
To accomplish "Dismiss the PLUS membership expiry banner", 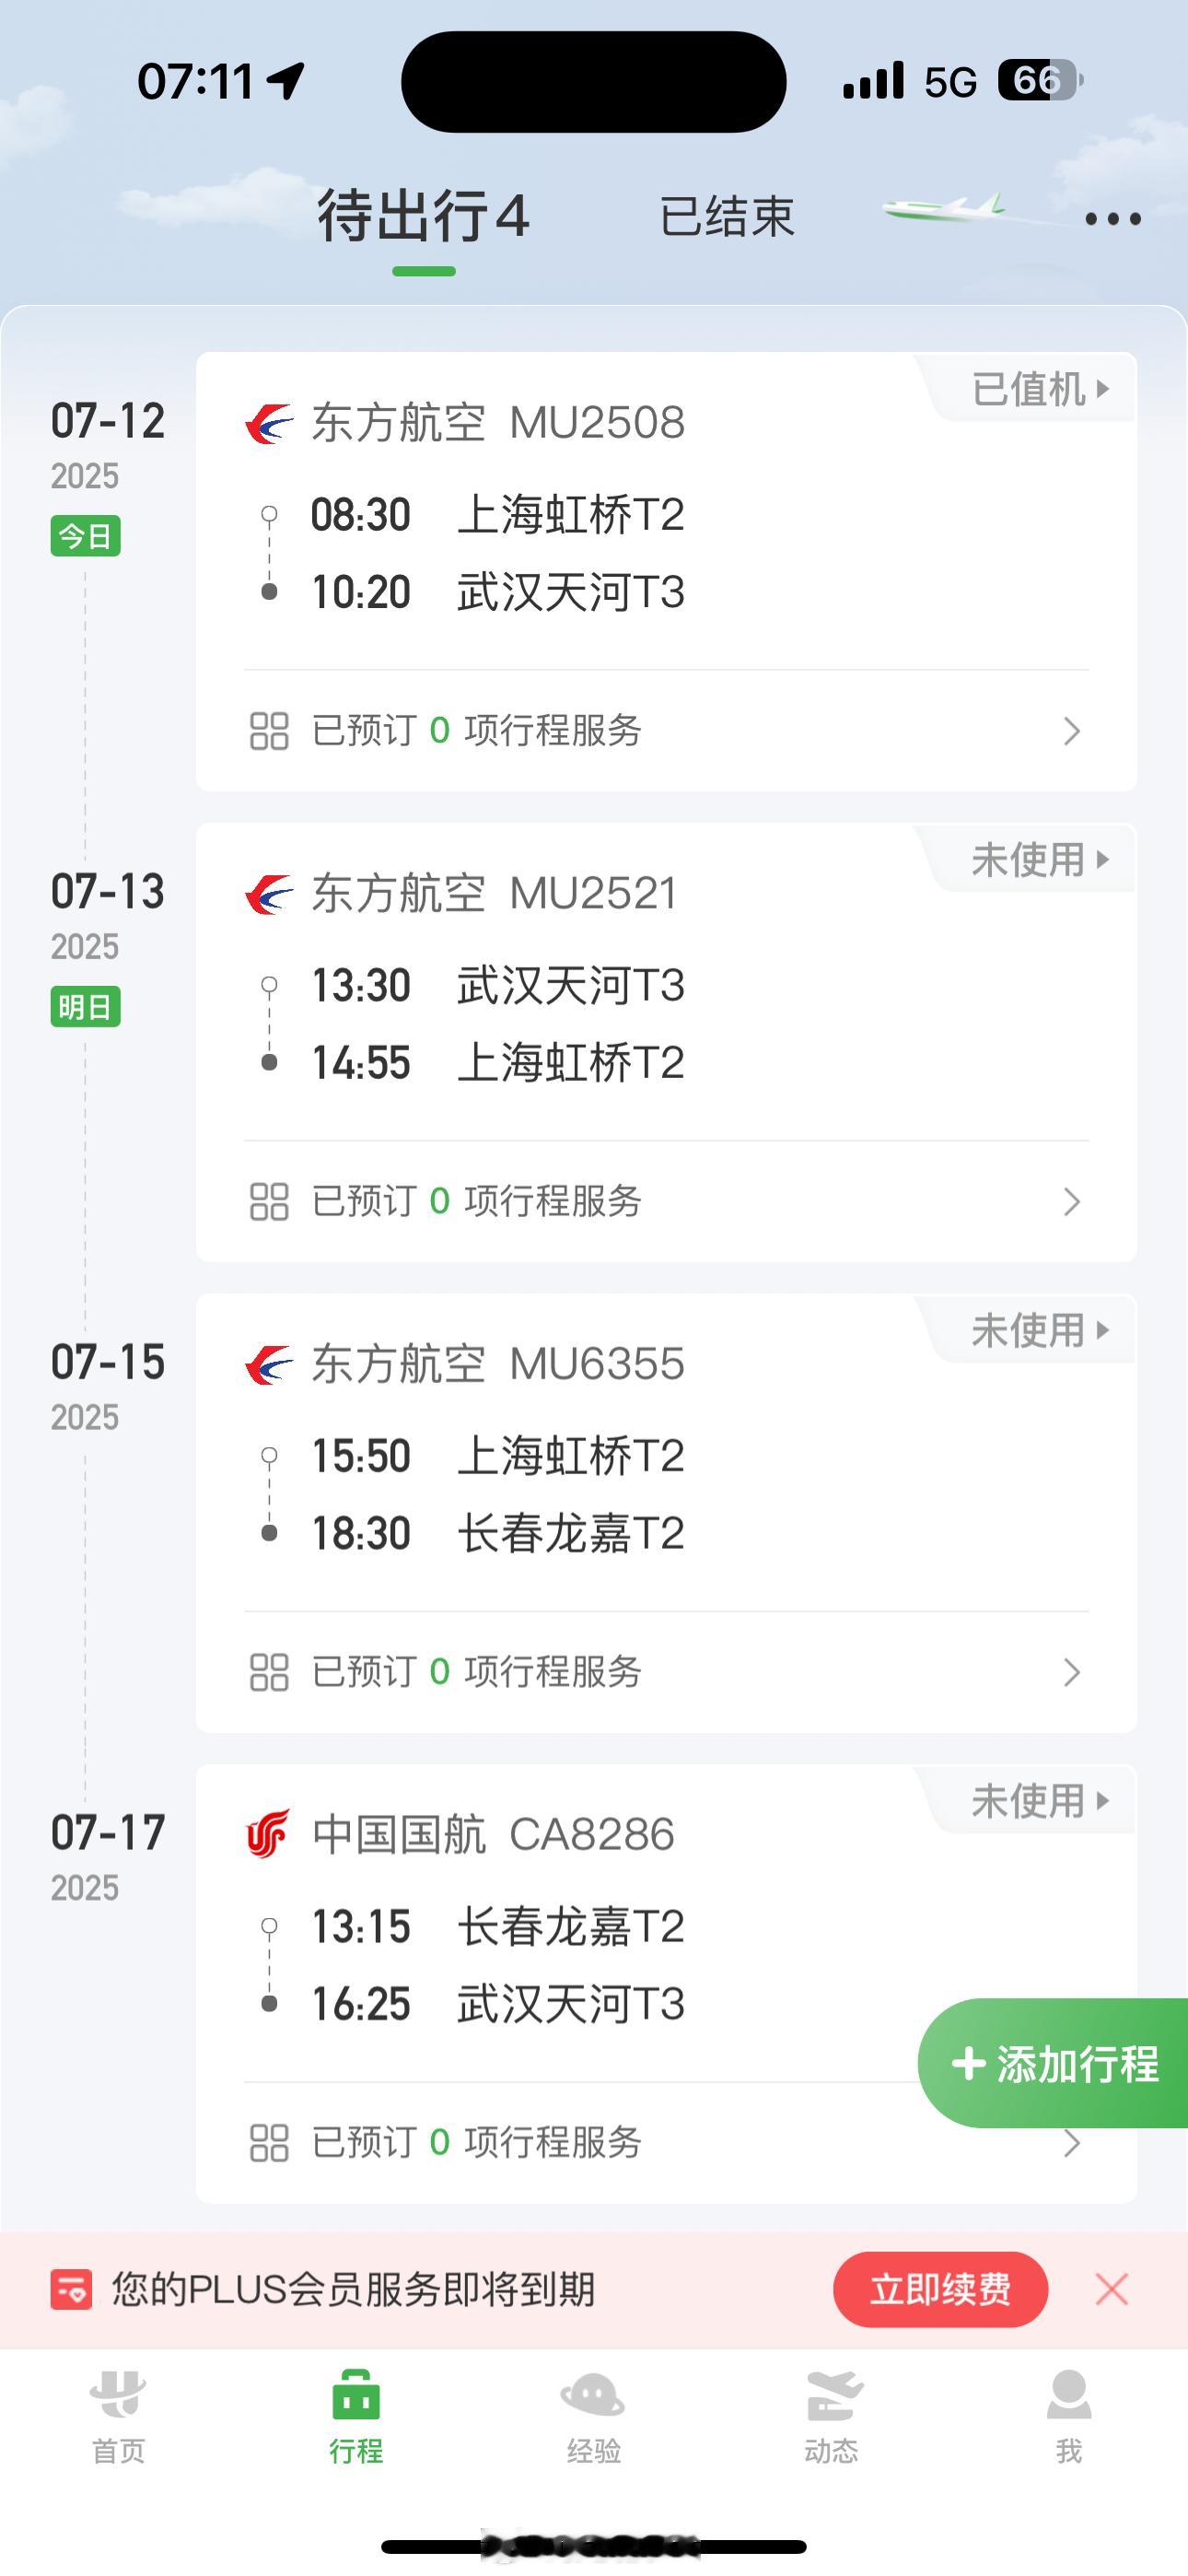I will point(1112,2289).
